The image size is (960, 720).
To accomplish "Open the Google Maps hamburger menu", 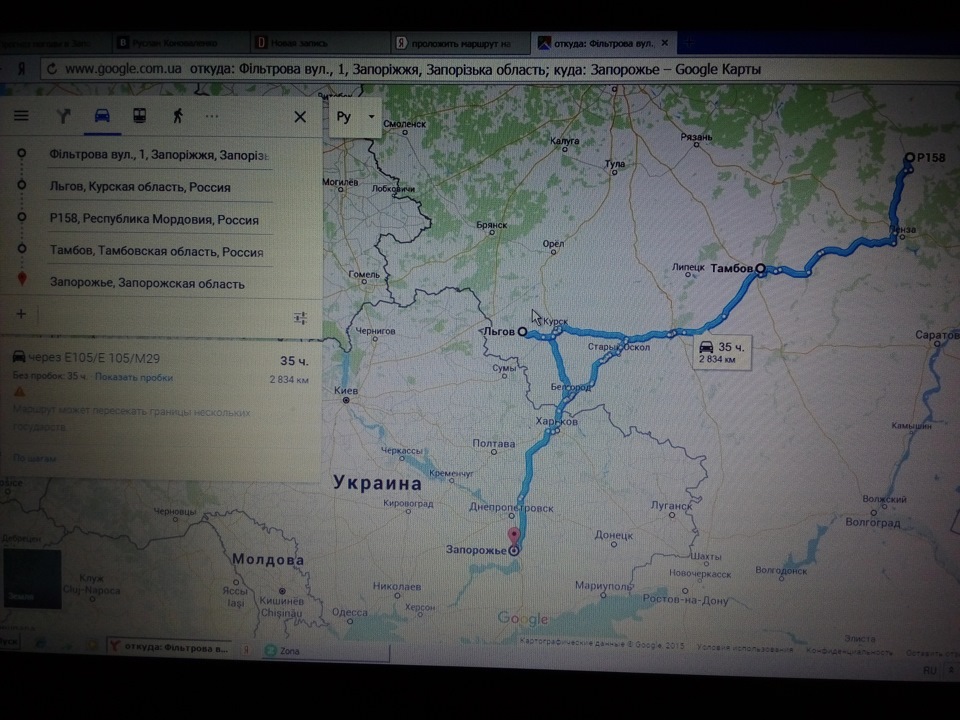I will 21,116.
